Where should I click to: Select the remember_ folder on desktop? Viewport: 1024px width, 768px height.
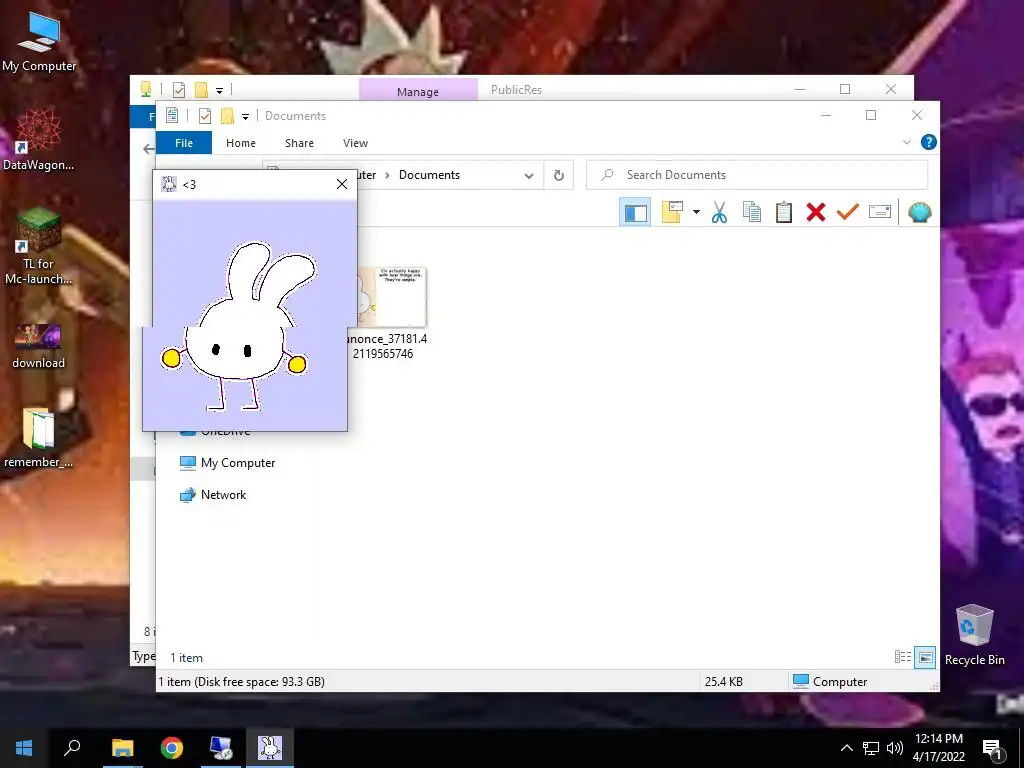pos(39,437)
